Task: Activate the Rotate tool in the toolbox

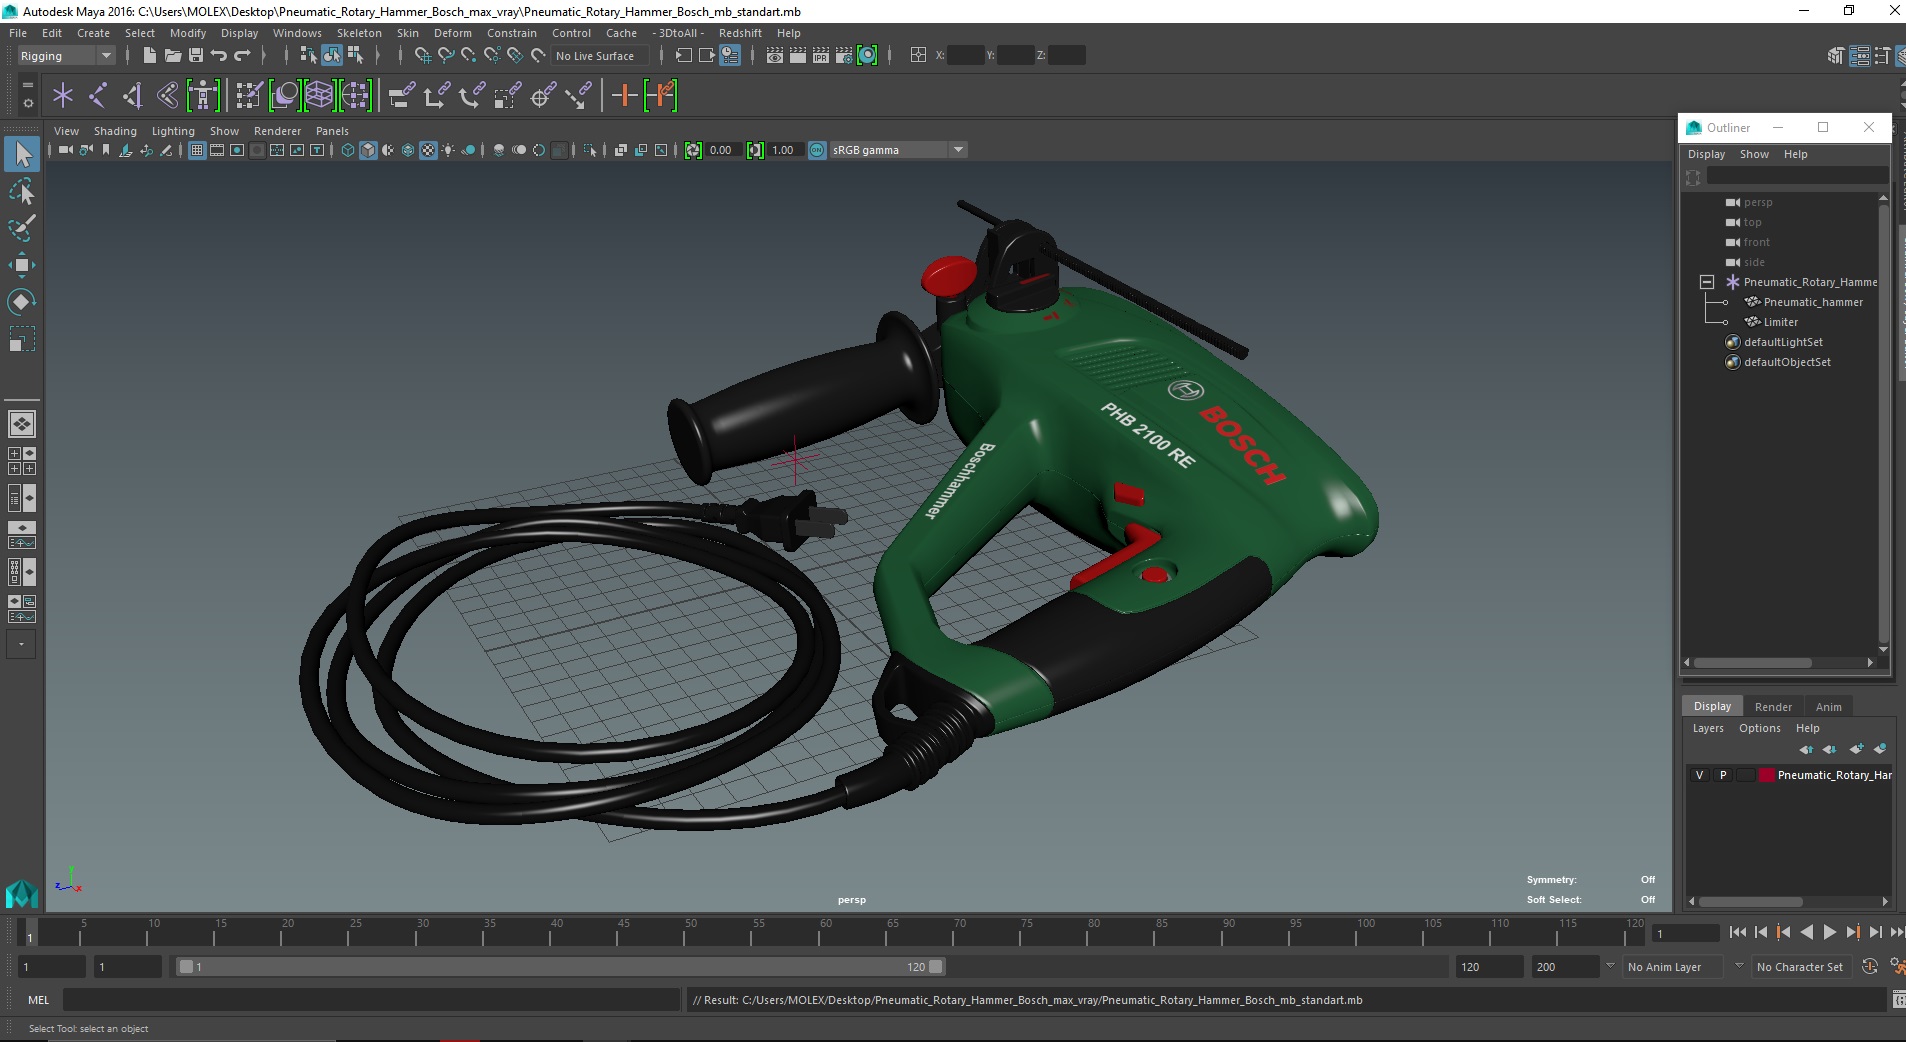Action: (22, 302)
